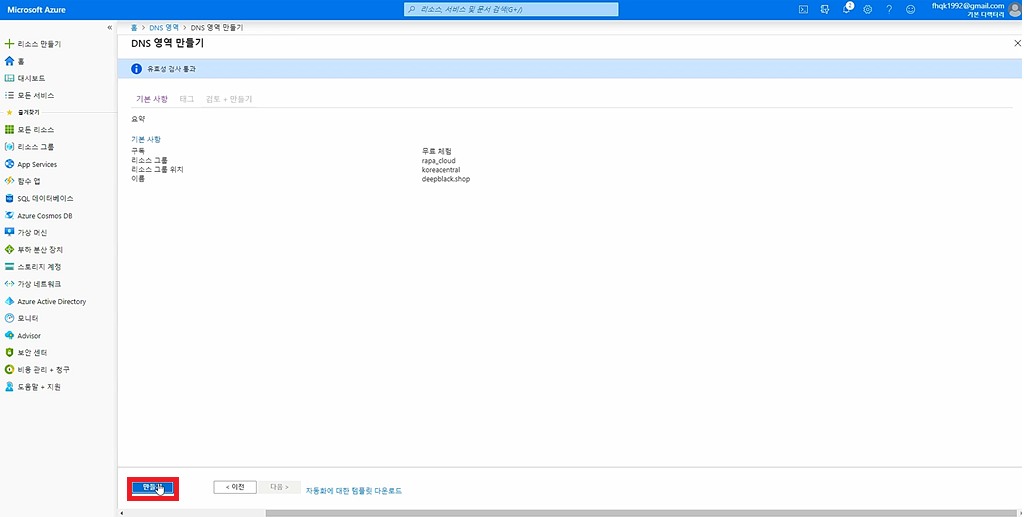The height and width of the screenshot is (517, 1024).
Task: Open the 비용 관리 + 청구 icon
Action: click(9, 369)
